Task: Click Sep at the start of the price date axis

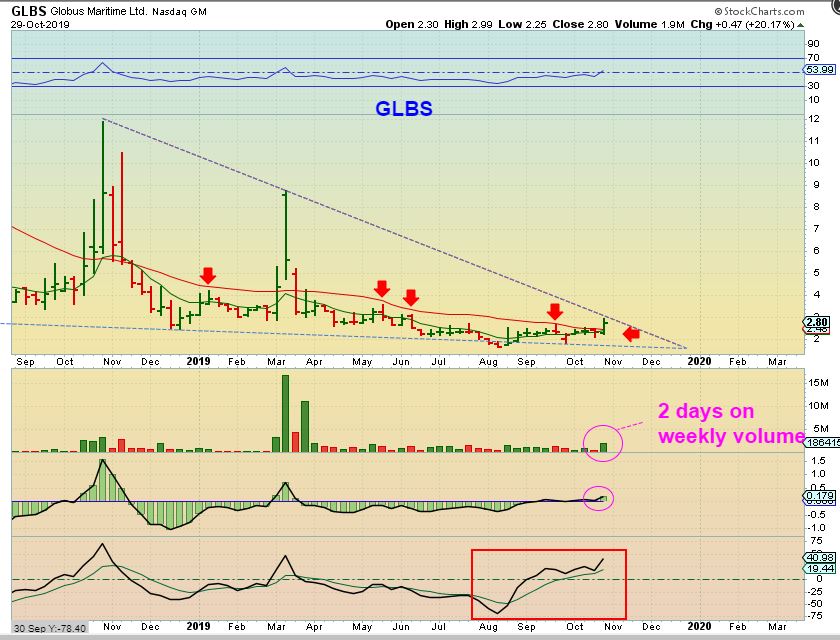Action: pos(26,362)
